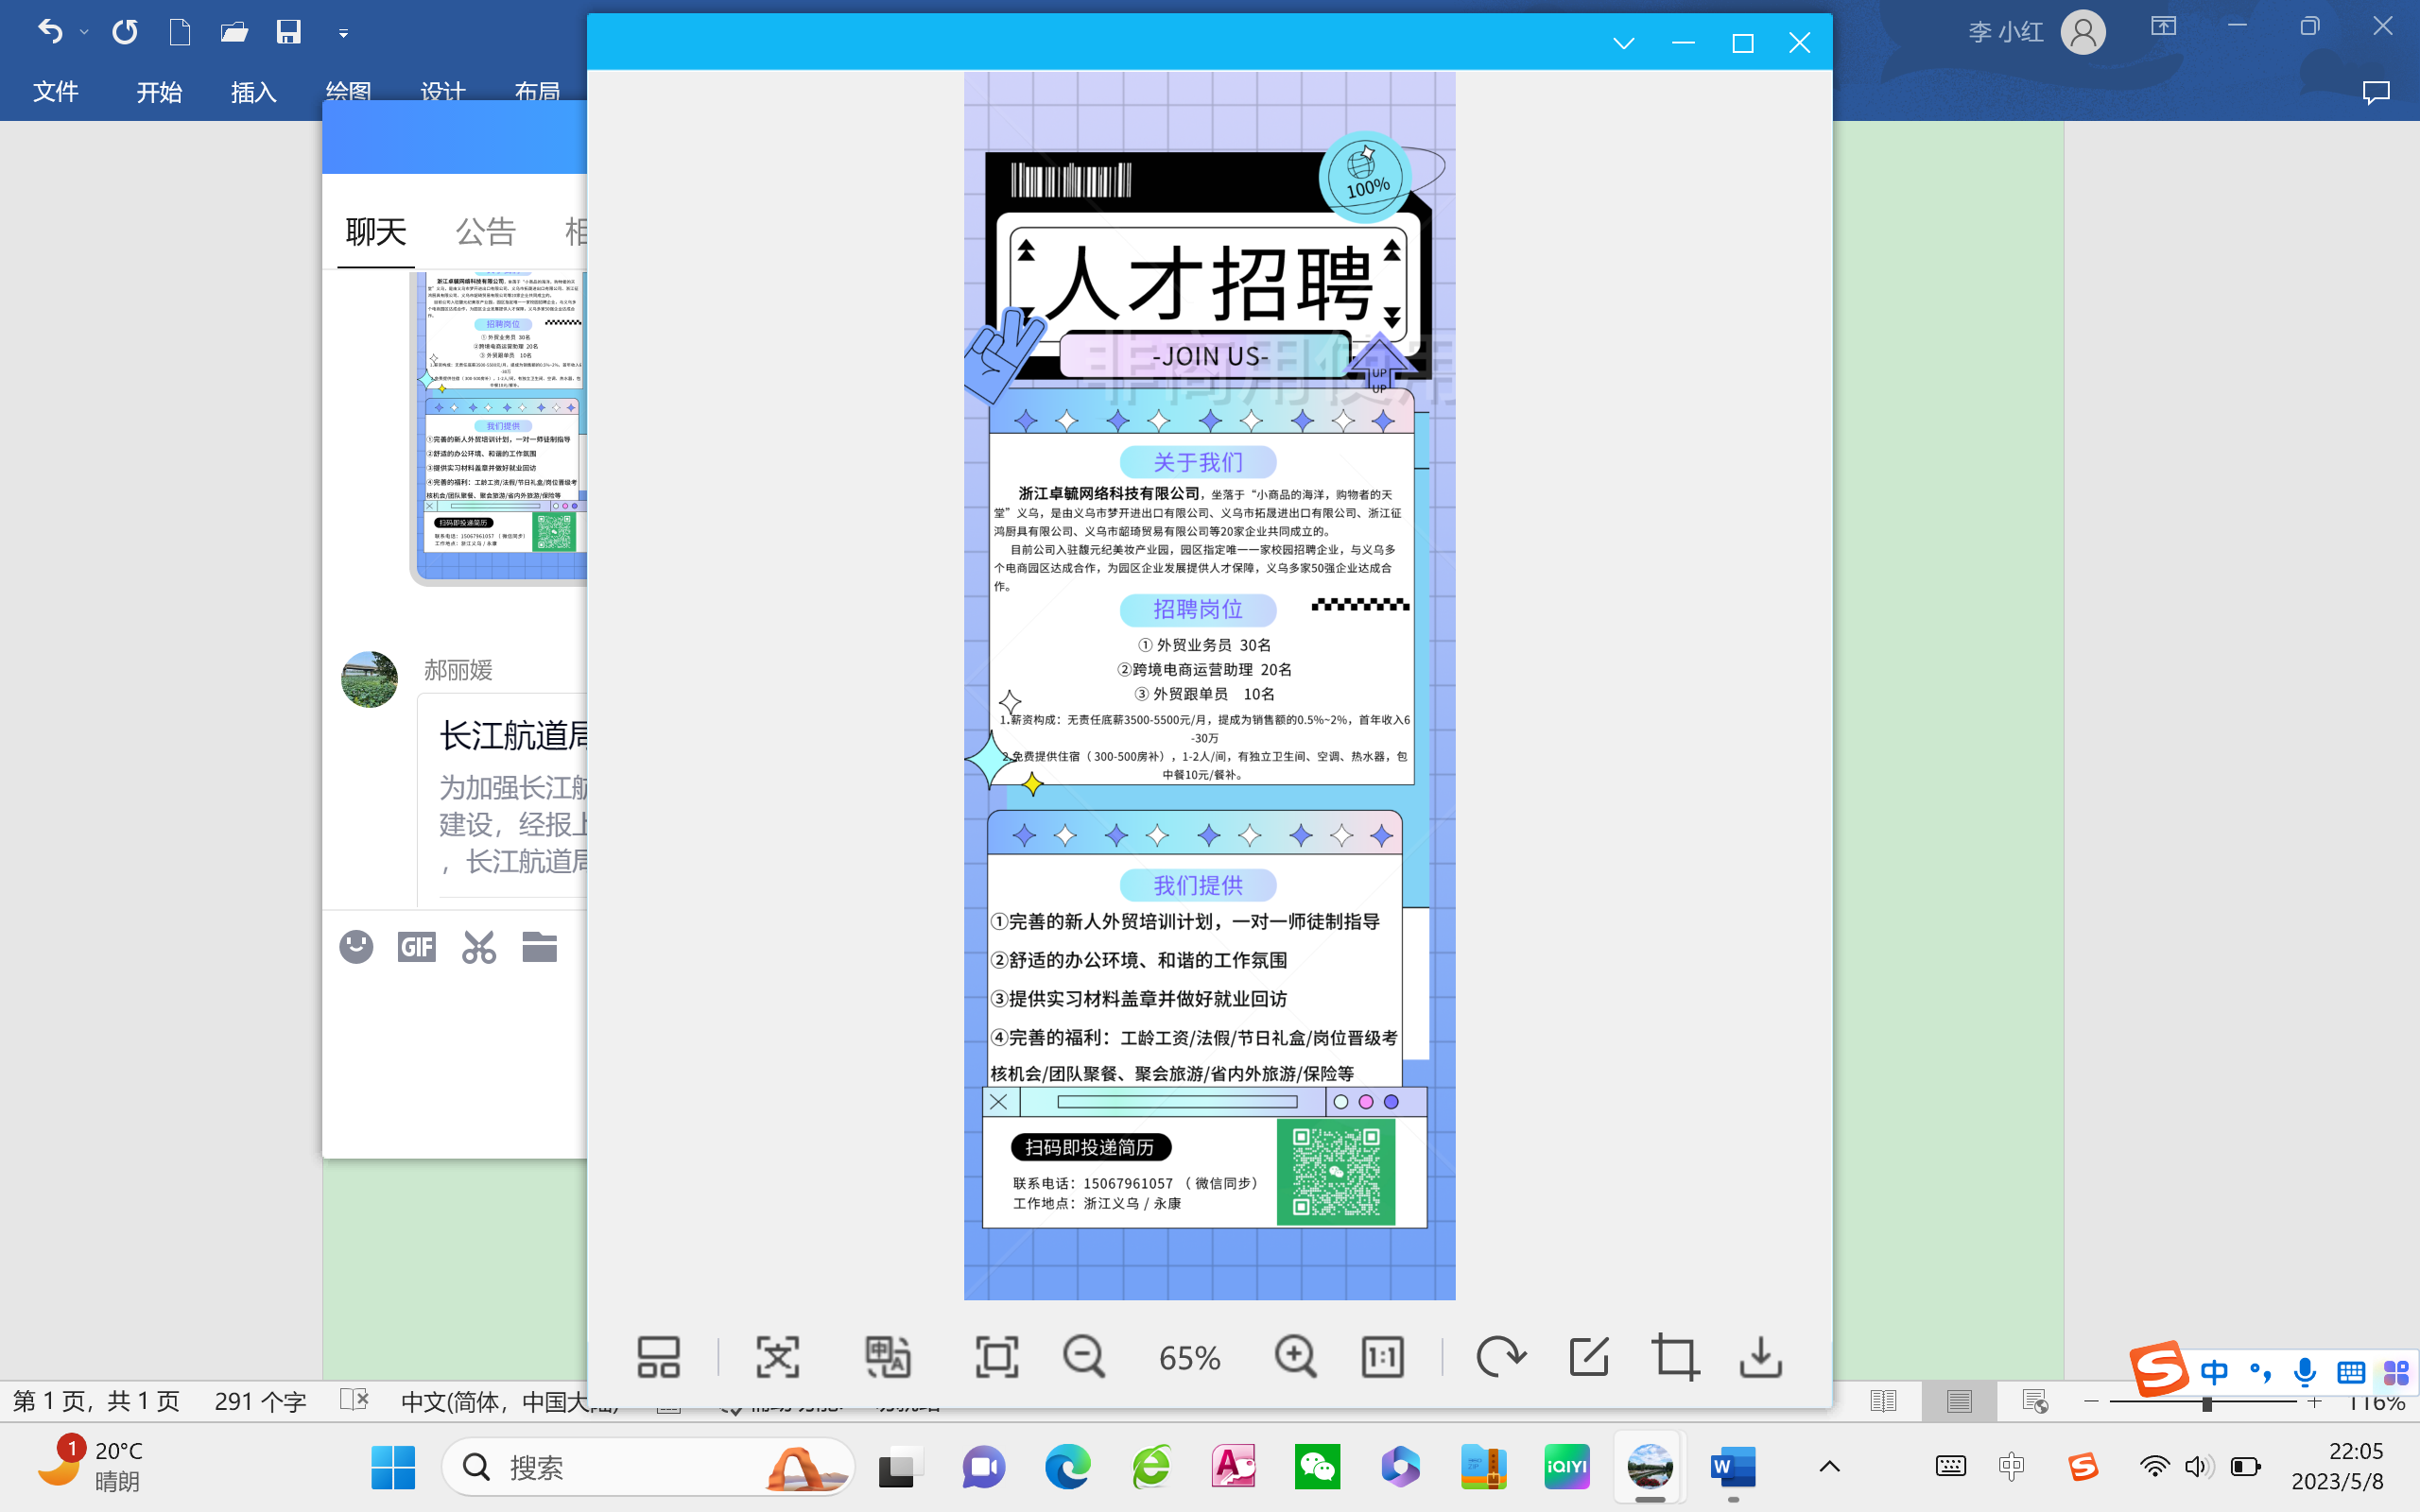Screen dimensions: 2420x1512
Task: Toggle thumbnail grid view of images
Action: pos(658,1357)
